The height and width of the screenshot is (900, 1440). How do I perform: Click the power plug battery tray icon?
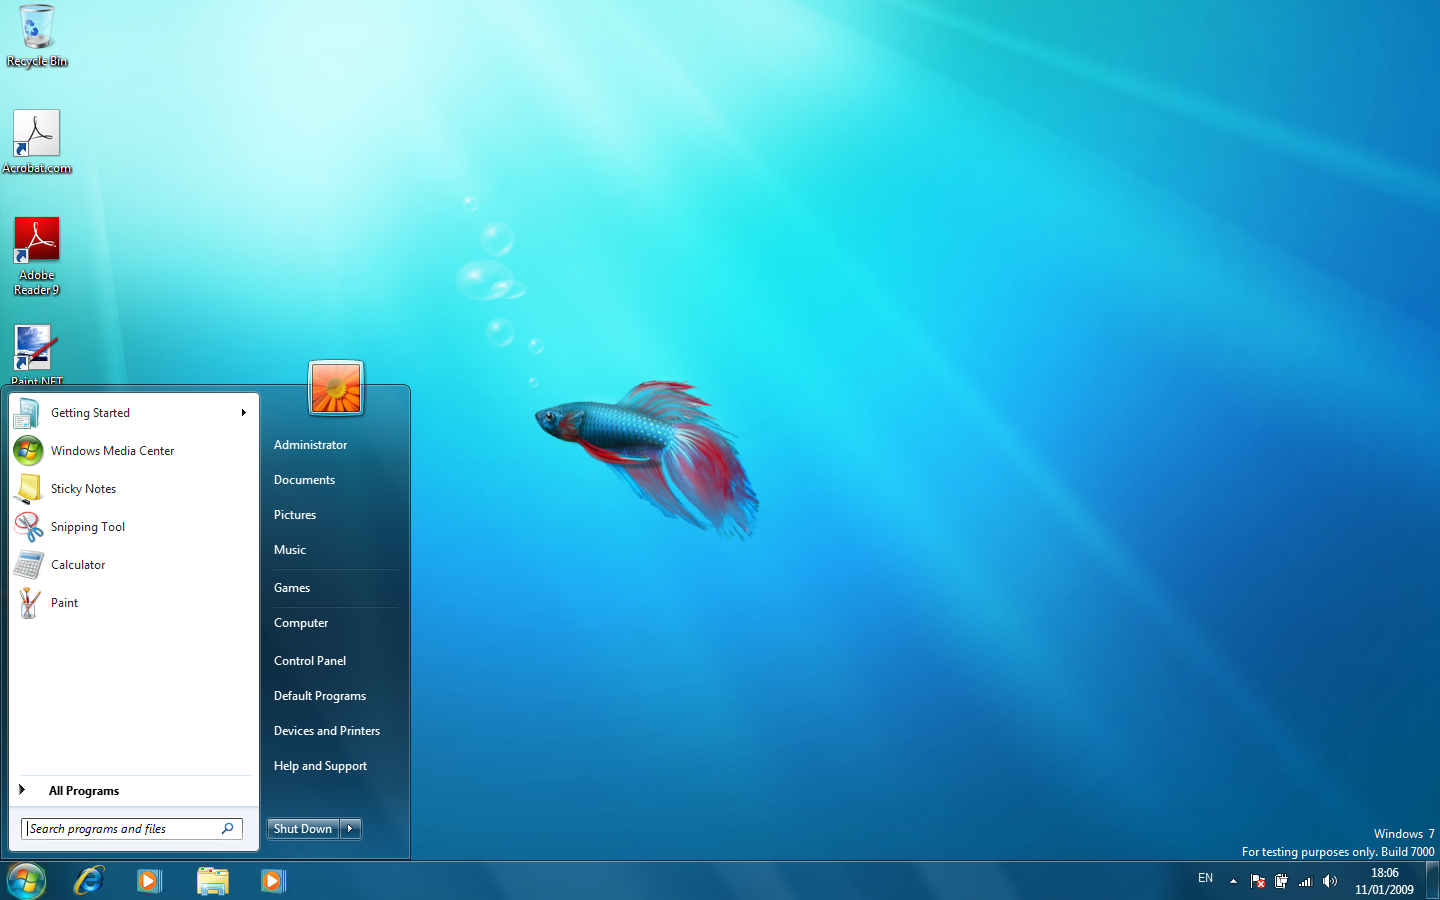[x=1281, y=881]
